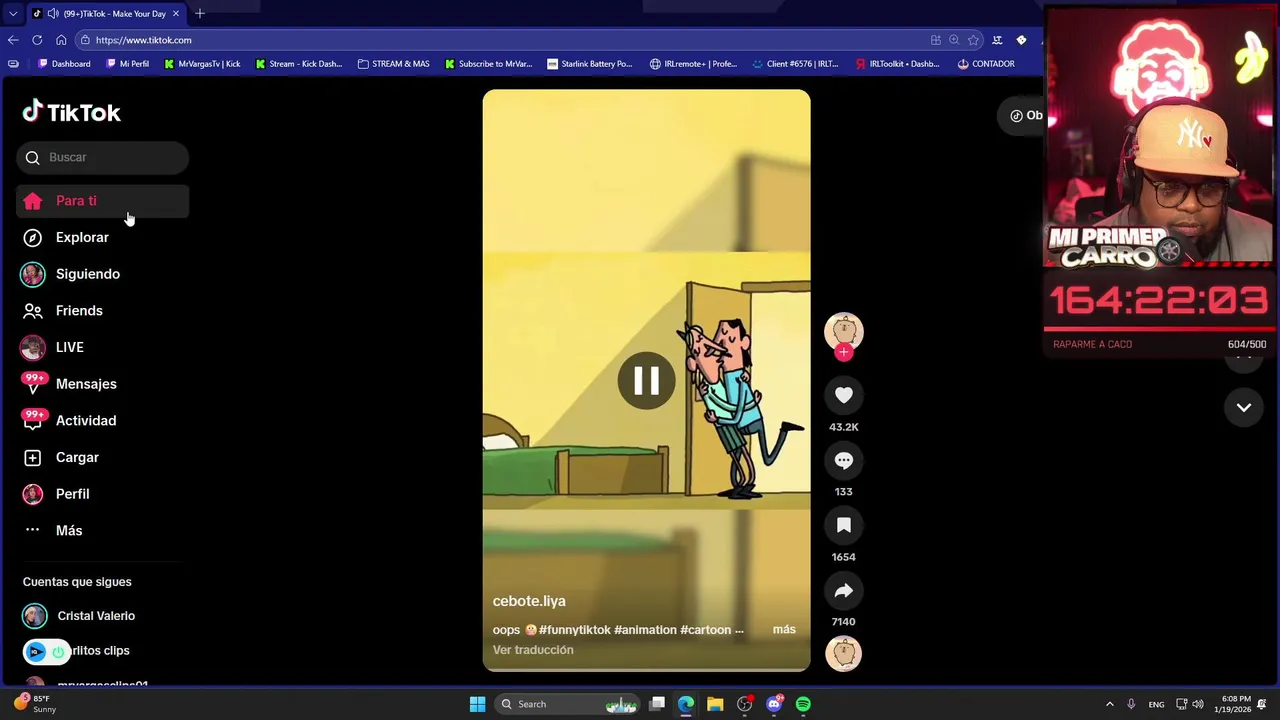Open the Para ti home feed
The height and width of the screenshot is (720, 1280).
(x=102, y=201)
